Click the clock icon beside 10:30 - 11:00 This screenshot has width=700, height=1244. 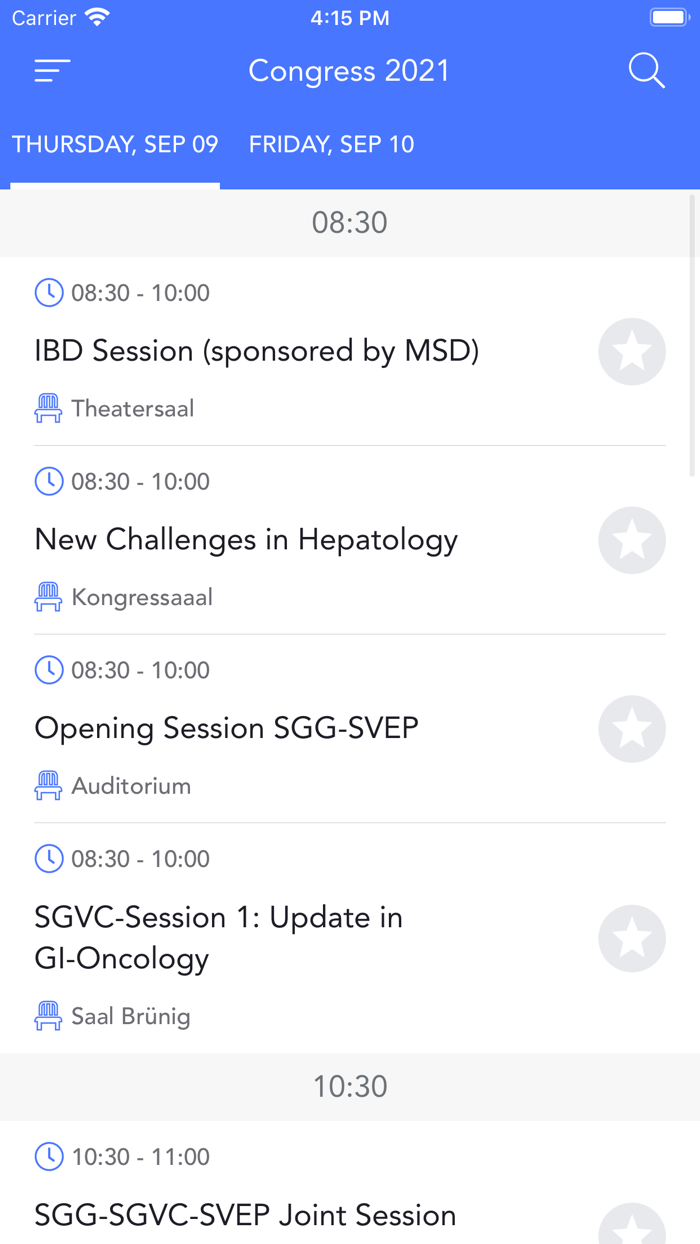coord(48,1157)
